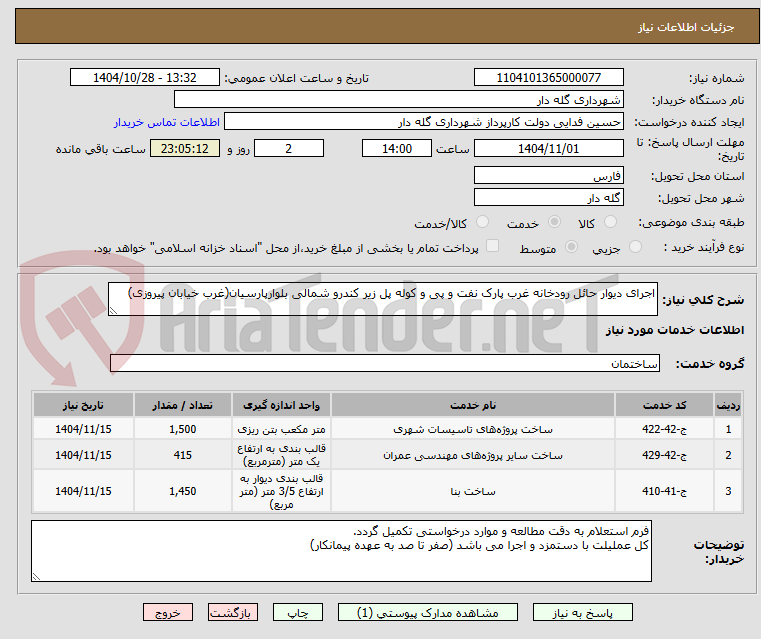Viewport: 761px width, 639px height.
Task: Open مشاهده مدارک پیوستی (1) button
Action: (x=428, y=612)
